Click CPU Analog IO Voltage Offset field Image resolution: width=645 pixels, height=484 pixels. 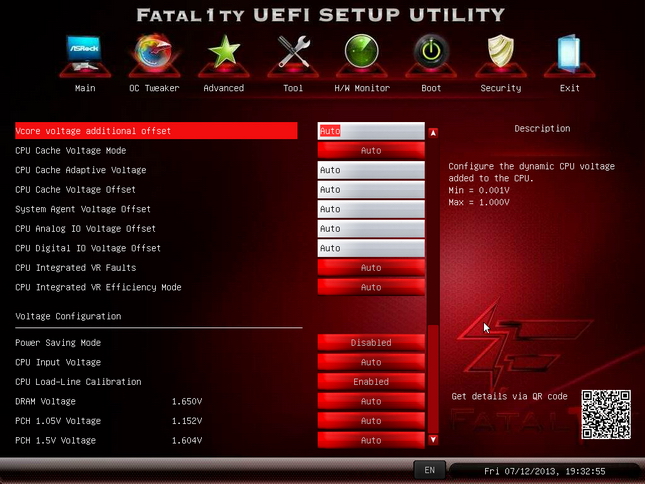pos(371,229)
